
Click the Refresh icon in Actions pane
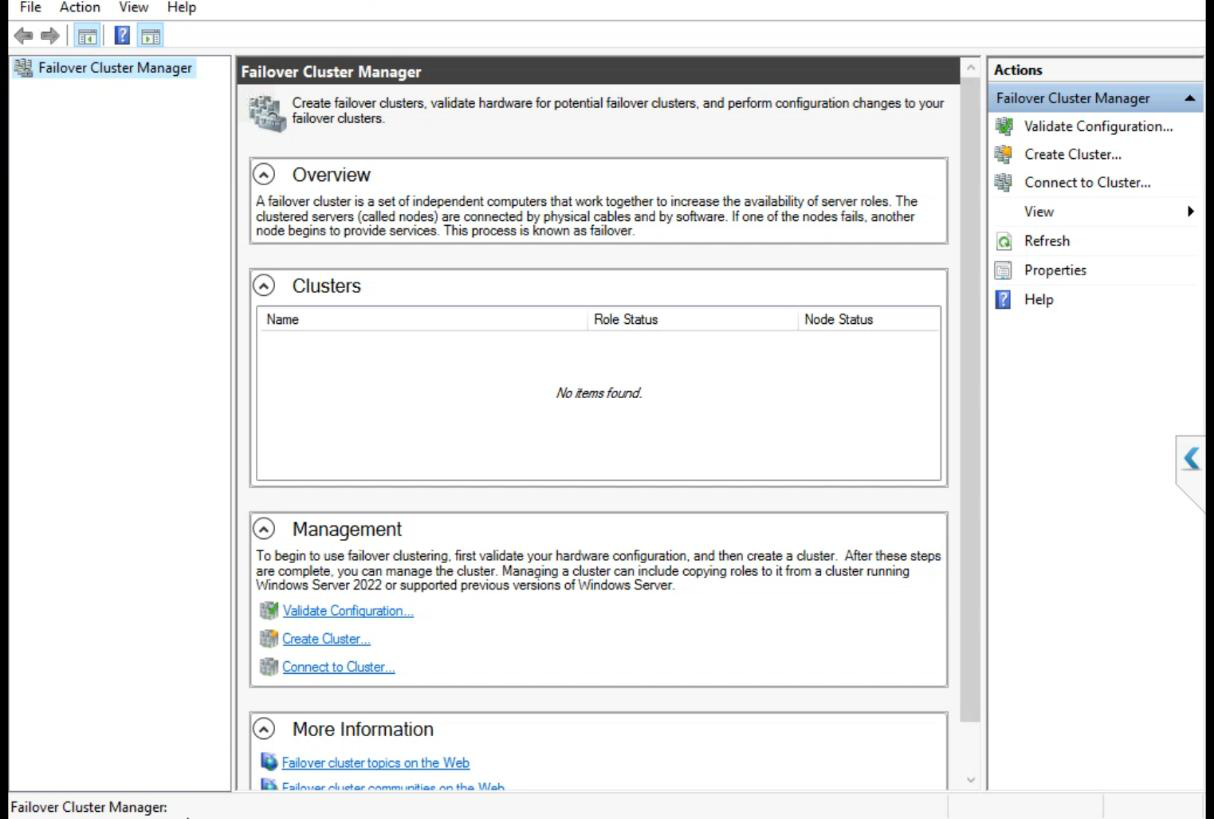click(x=1006, y=241)
